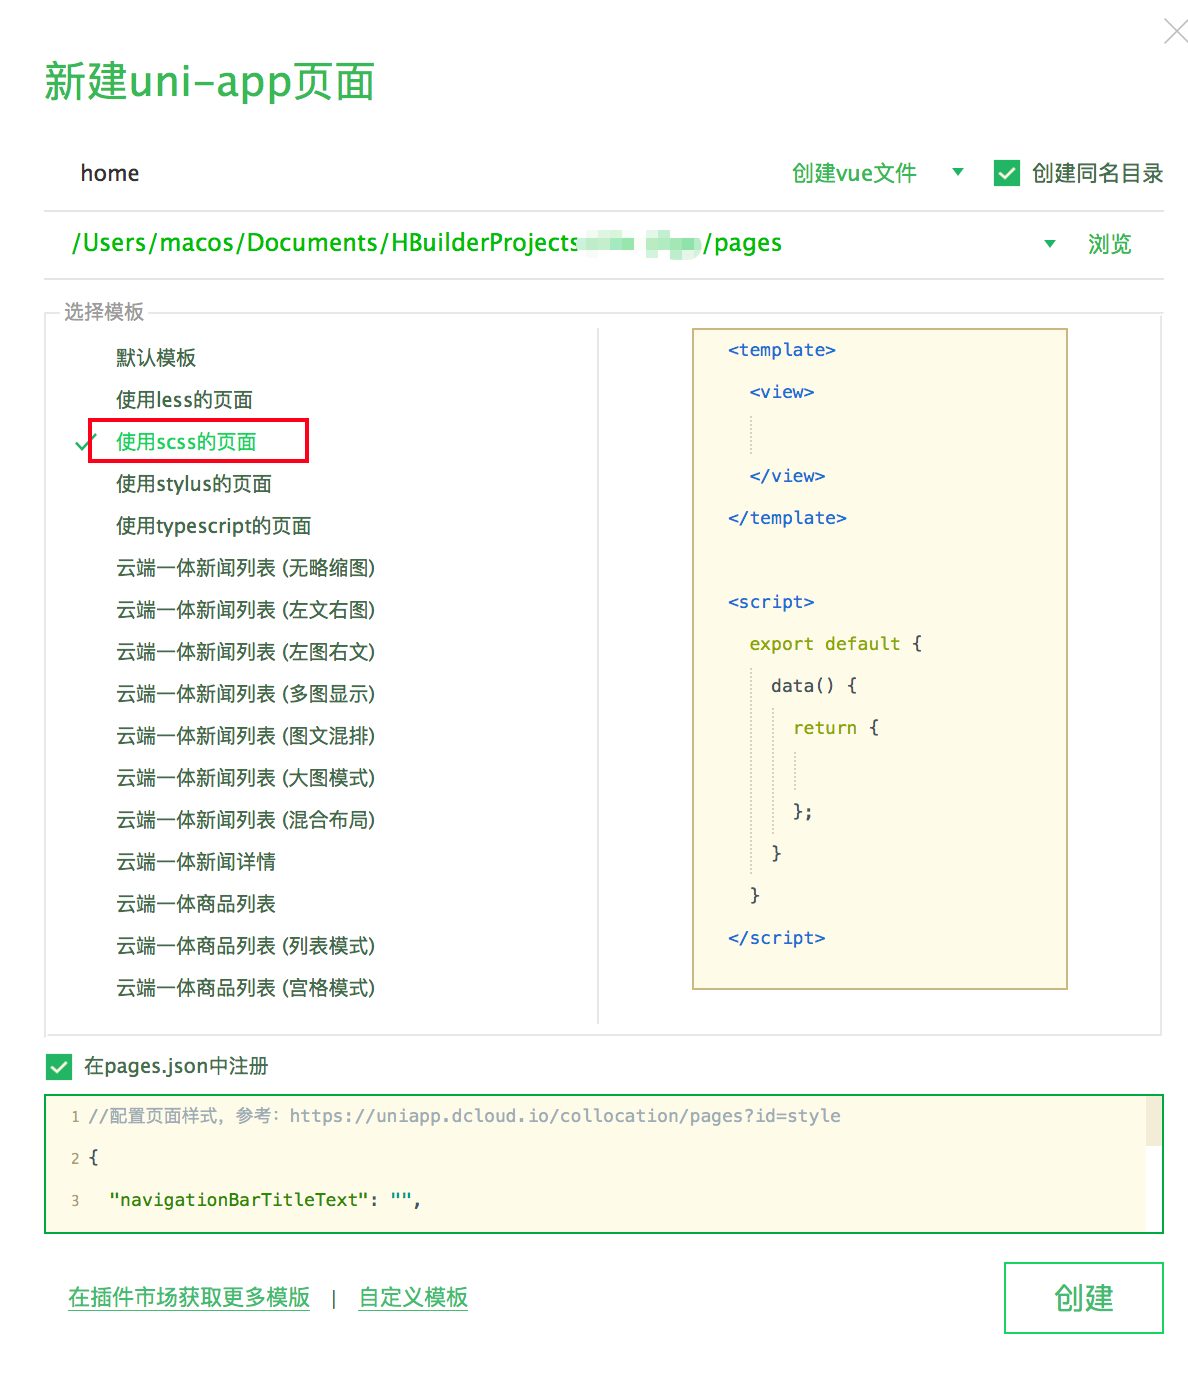Close the new uni-app page dialog
Image resolution: width=1188 pixels, height=1374 pixels.
1175,31
